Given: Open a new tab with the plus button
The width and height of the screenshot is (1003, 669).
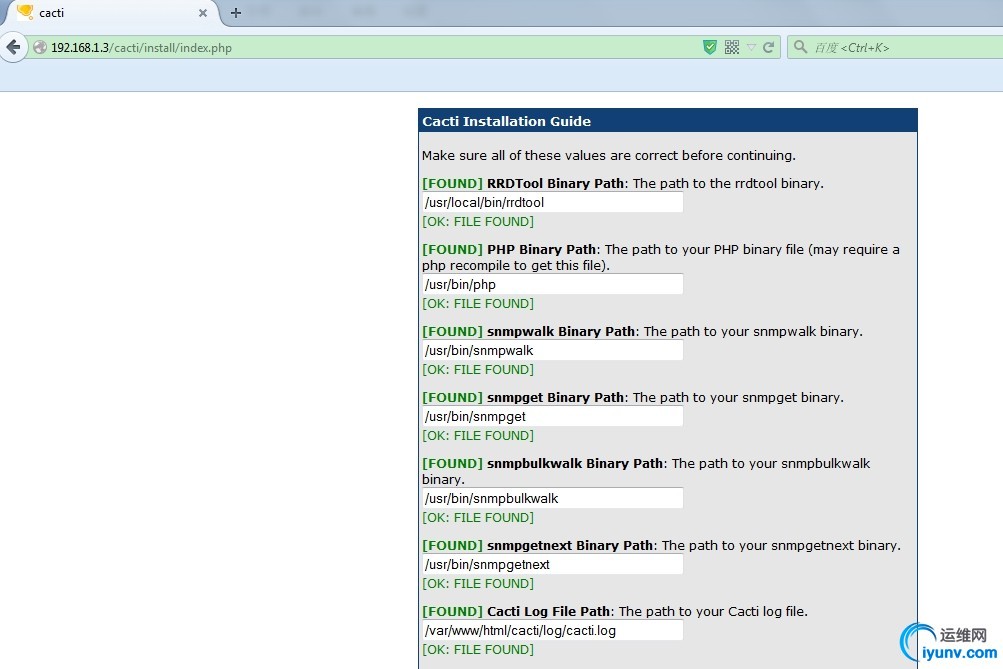Looking at the screenshot, I should coord(236,13).
